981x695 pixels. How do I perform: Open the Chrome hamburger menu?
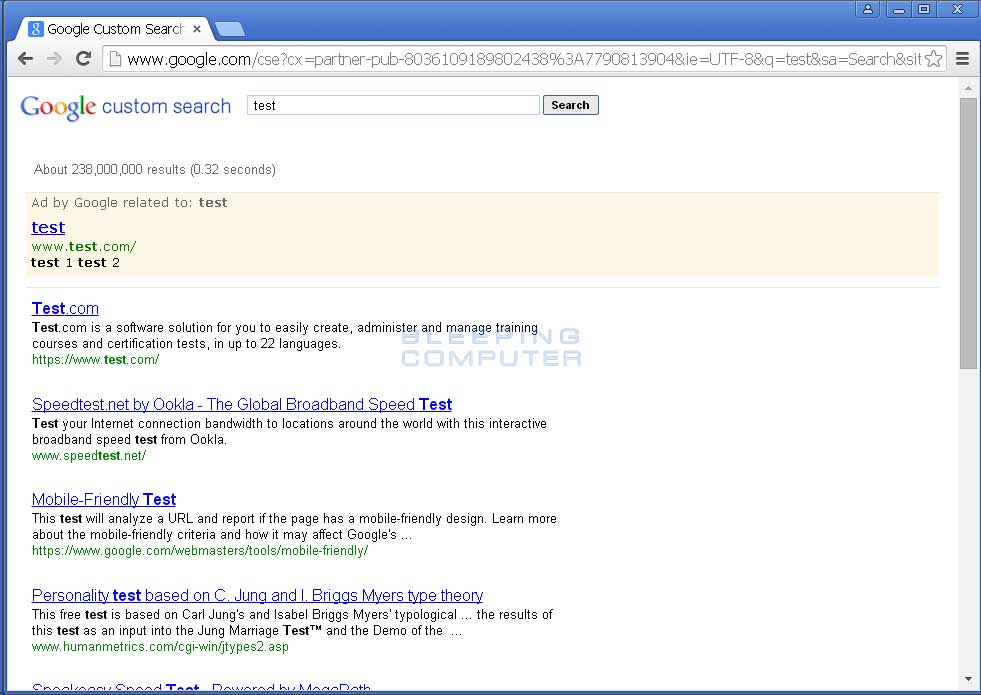click(x=962, y=59)
